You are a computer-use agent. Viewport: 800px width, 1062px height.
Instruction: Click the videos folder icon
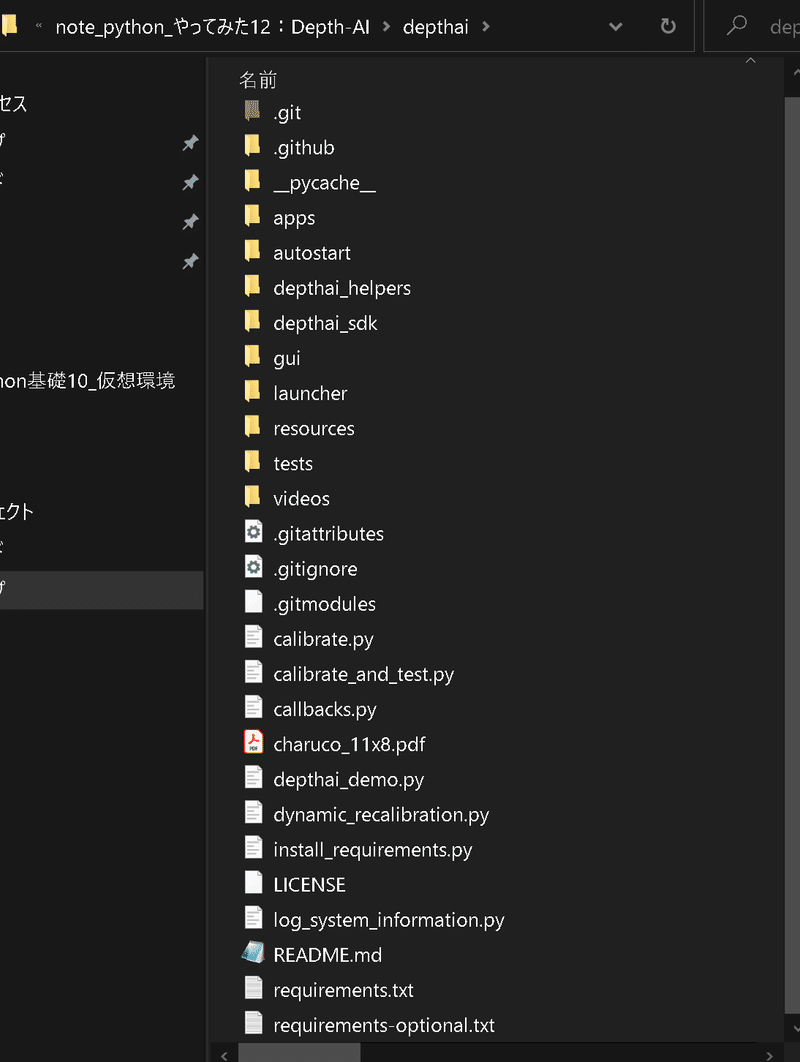point(253,497)
